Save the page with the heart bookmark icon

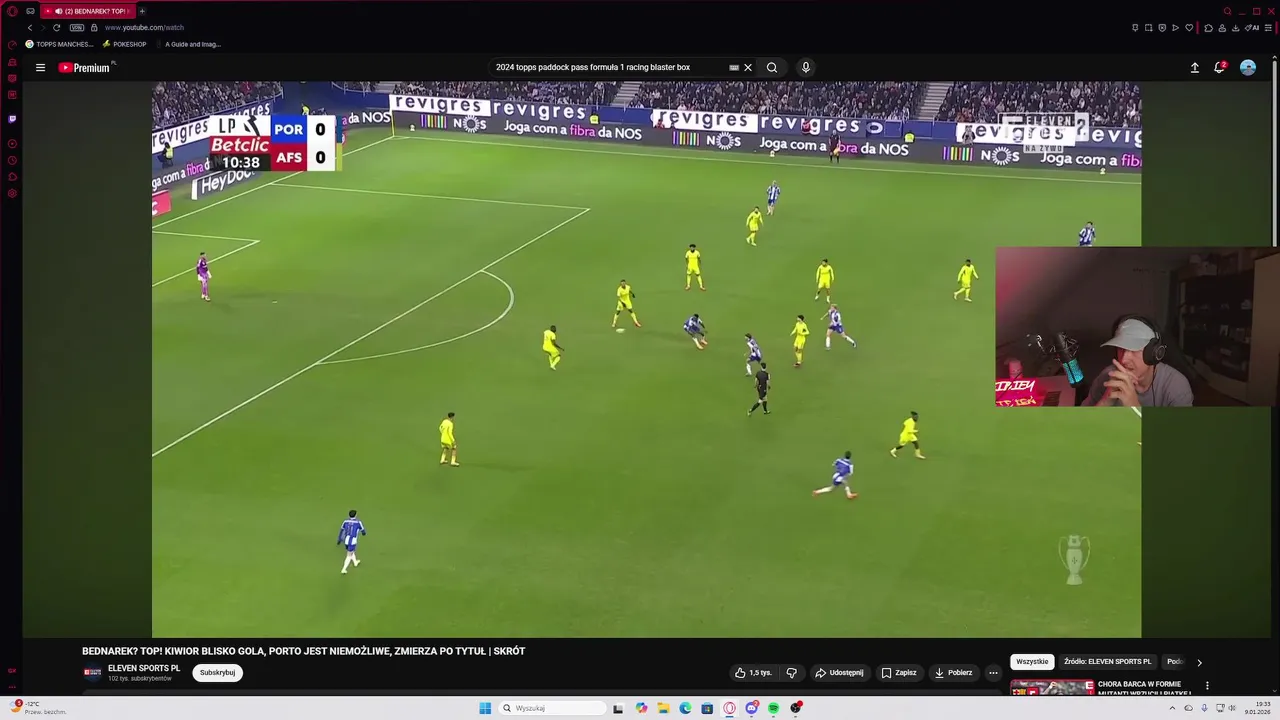point(1189,28)
